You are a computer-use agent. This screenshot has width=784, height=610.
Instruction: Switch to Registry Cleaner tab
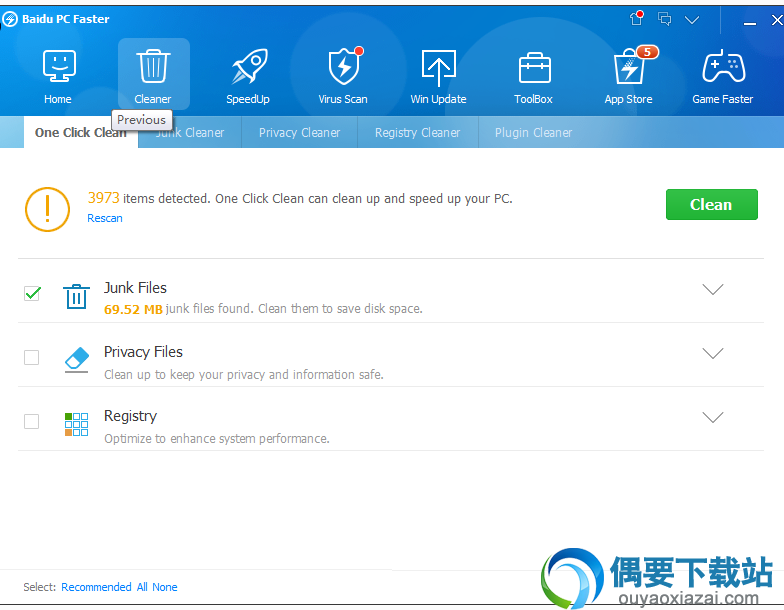(418, 132)
